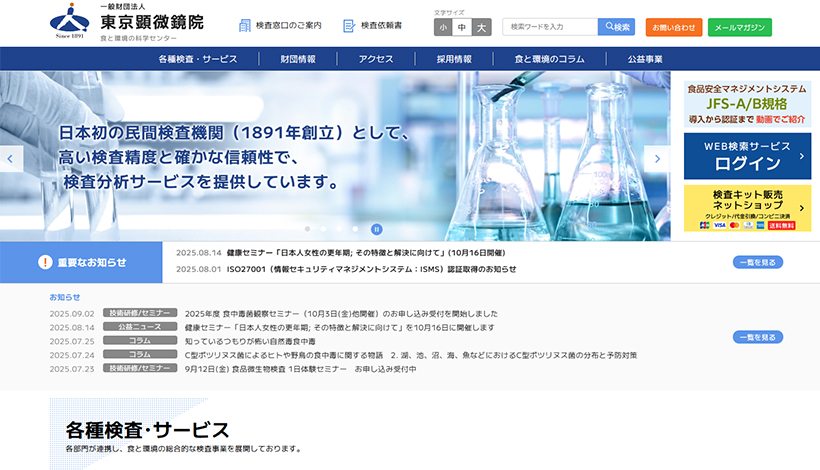820x470 pixels.
Task: Open the 食と環境のコラム navigation menu
Action: [x=549, y=59]
